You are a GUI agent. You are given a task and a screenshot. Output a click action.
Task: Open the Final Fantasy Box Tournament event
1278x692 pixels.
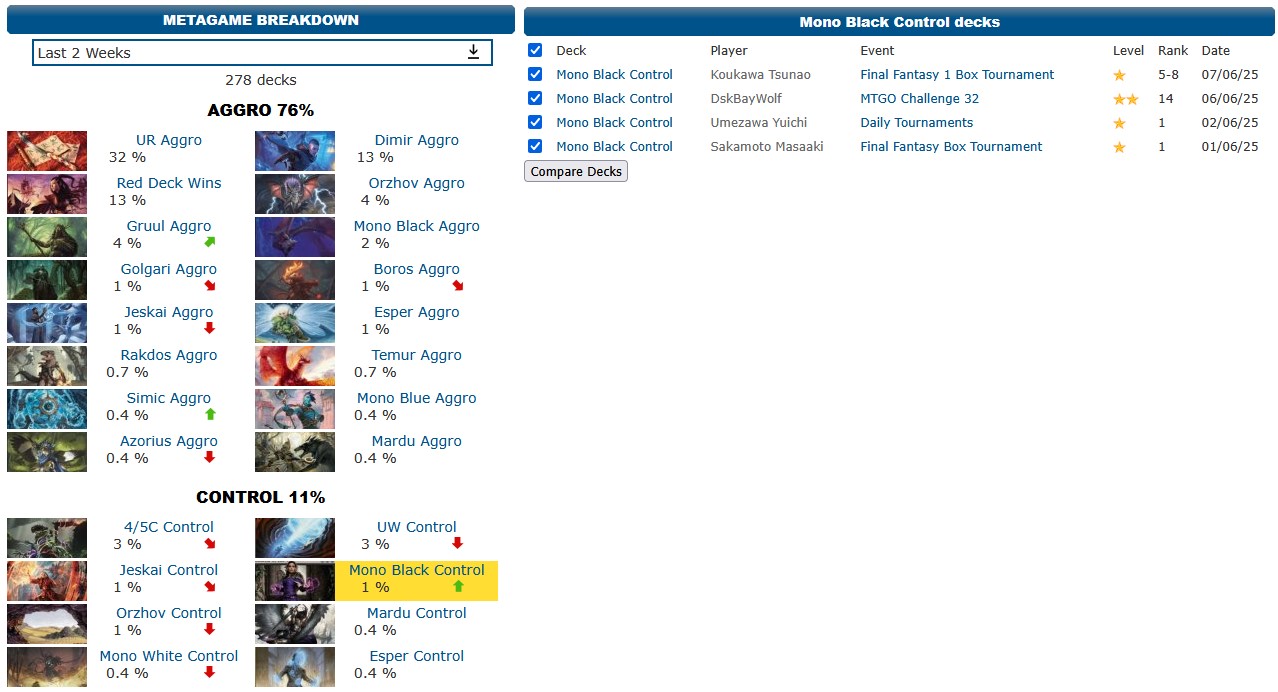(951, 146)
